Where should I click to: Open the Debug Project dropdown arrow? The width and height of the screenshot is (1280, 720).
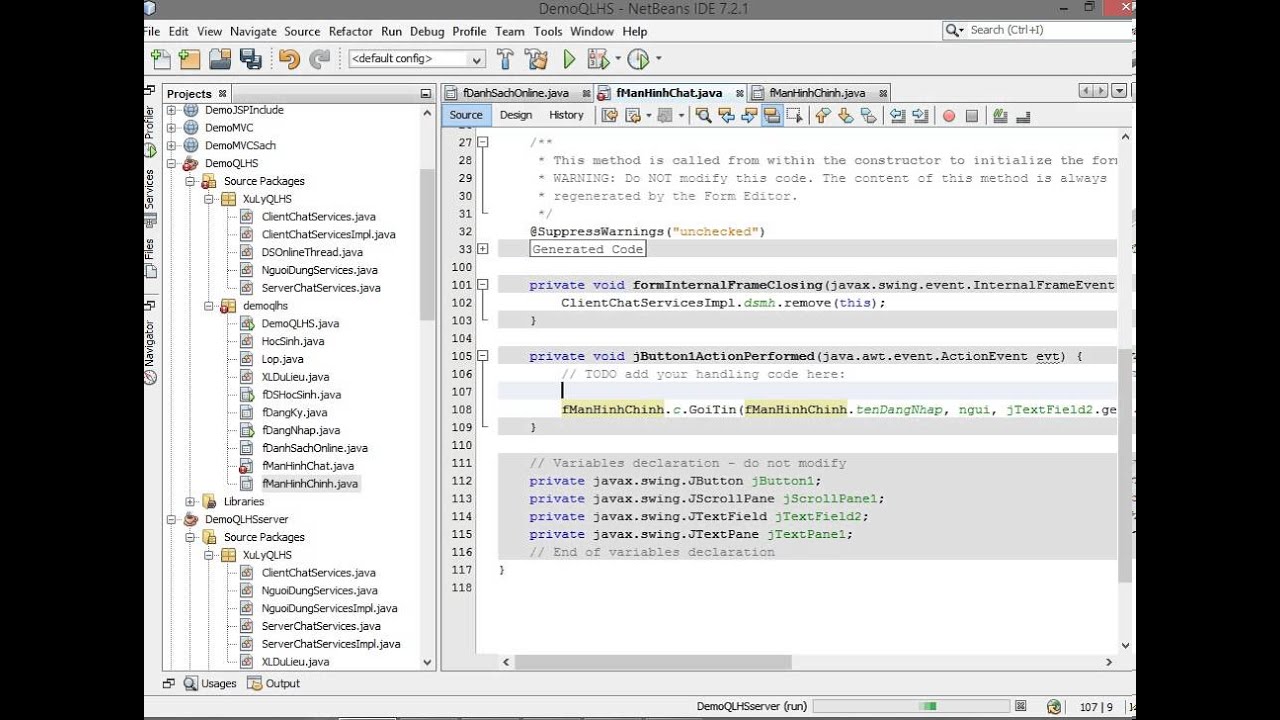pos(618,59)
